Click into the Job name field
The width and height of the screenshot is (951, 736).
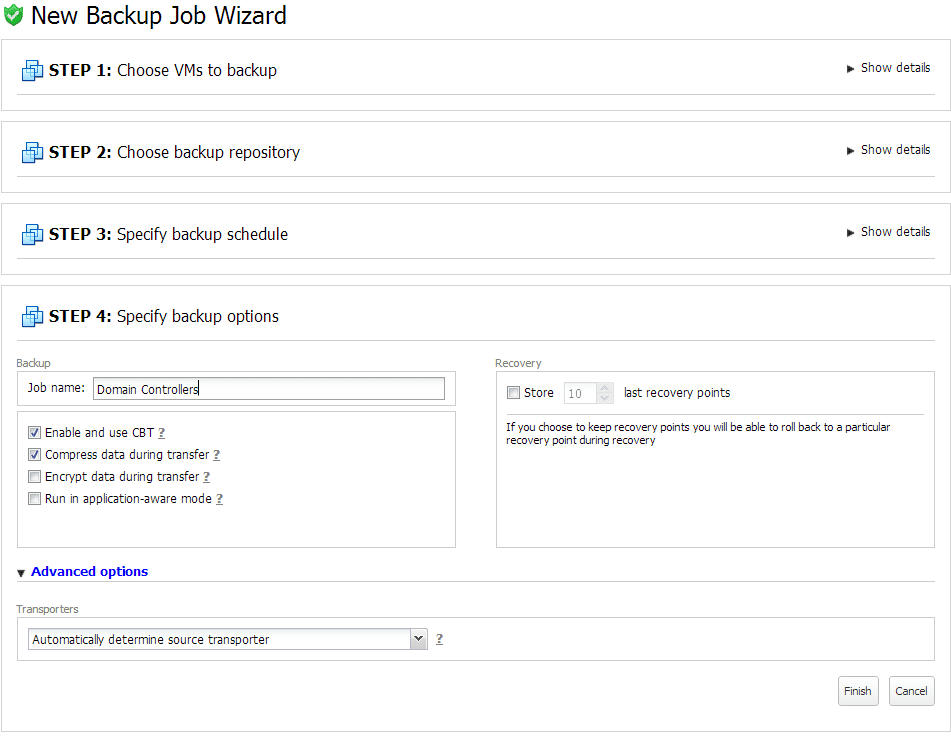pos(269,389)
